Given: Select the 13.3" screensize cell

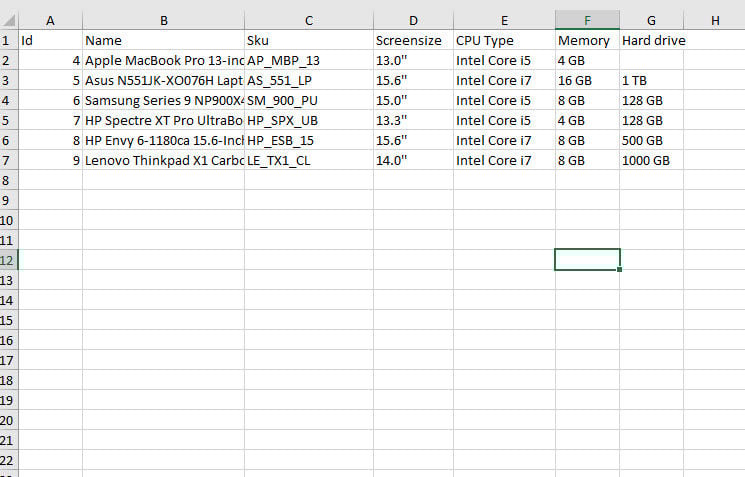Looking at the screenshot, I should click(413, 120).
